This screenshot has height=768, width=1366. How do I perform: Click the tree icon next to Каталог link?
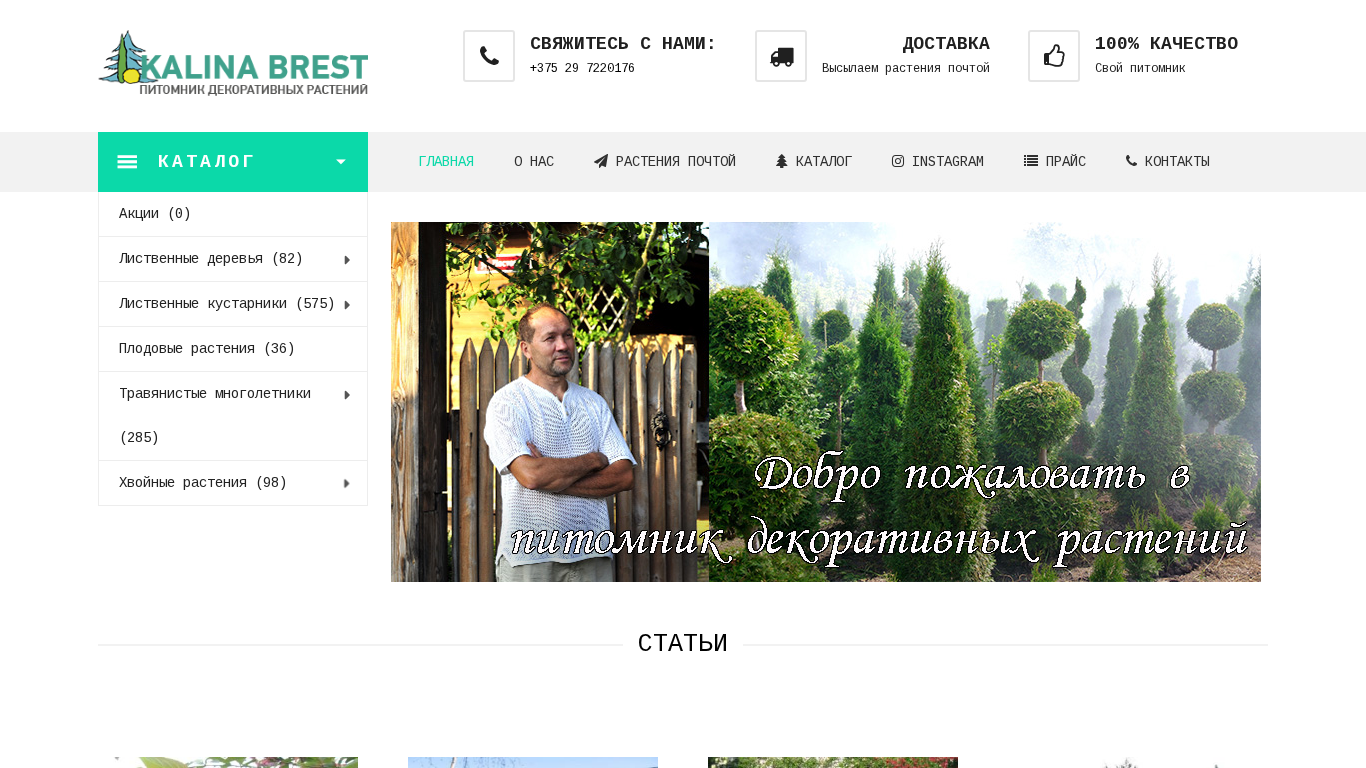tap(782, 161)
